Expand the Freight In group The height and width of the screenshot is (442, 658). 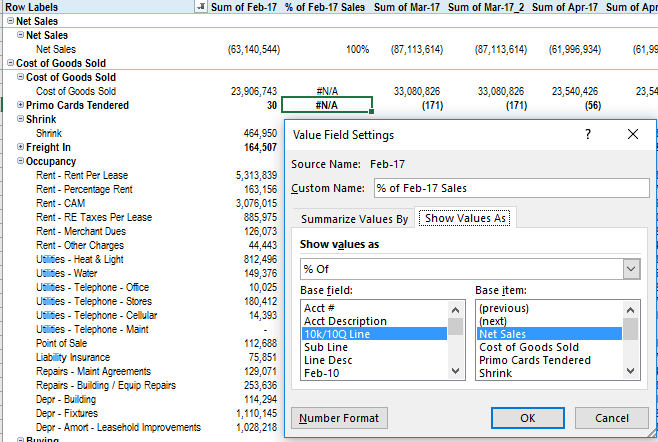click(x=21, y=147)
